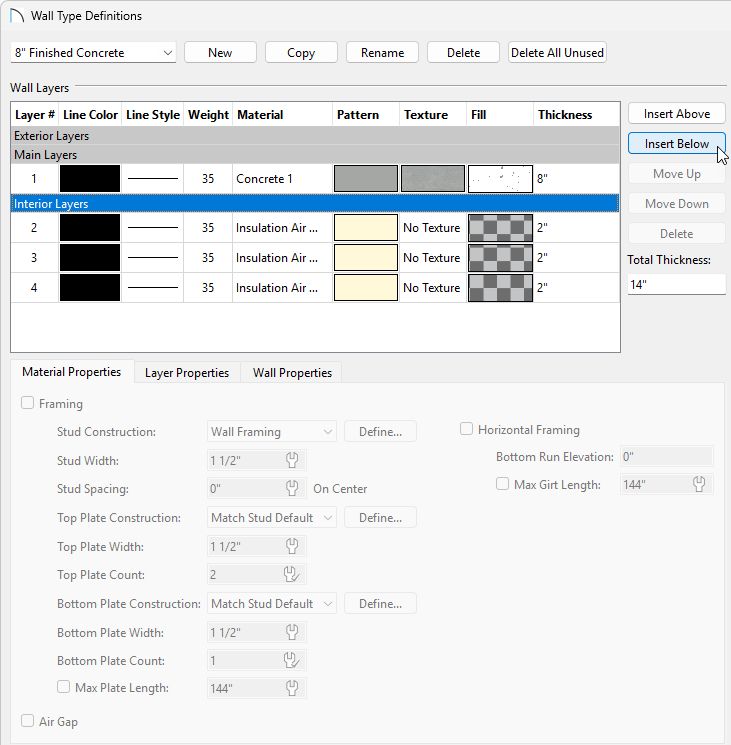
Task: Click the Rename button
Action: (382, 52)
